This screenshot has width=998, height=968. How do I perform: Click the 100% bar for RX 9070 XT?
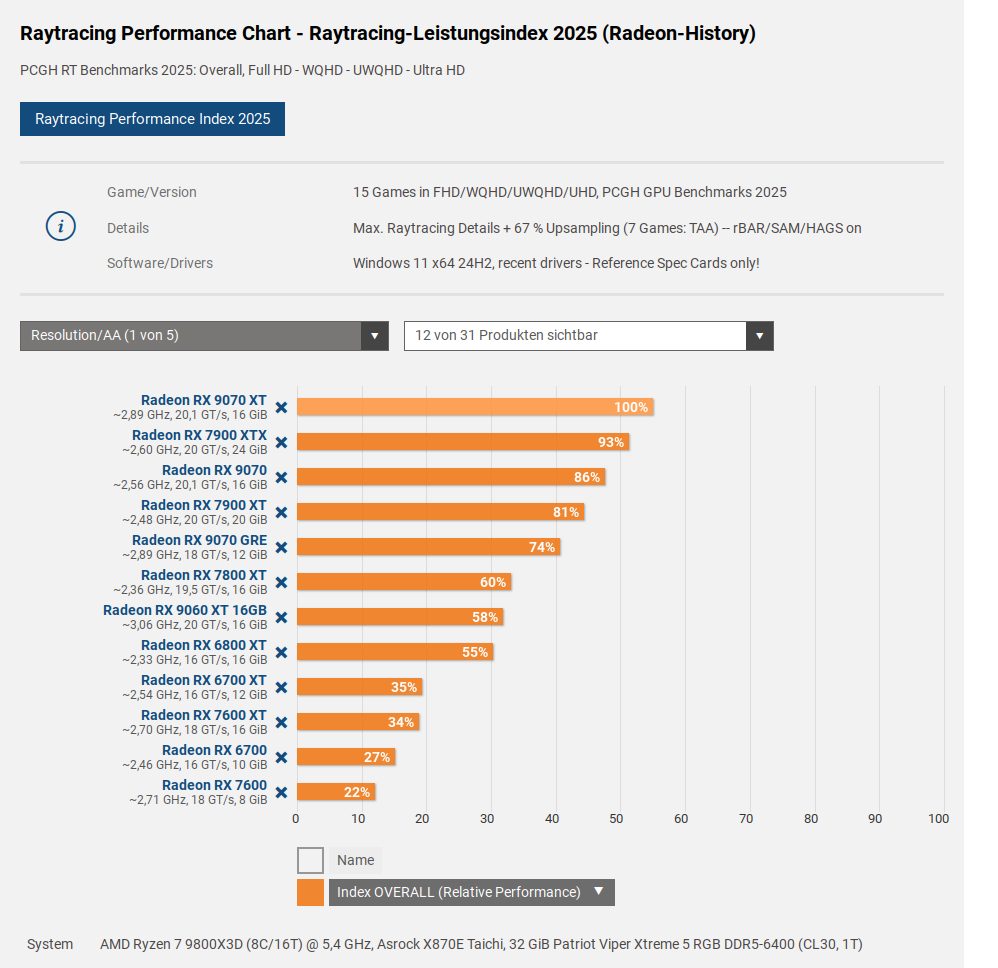pyautogui.click(x=475, y=407)
